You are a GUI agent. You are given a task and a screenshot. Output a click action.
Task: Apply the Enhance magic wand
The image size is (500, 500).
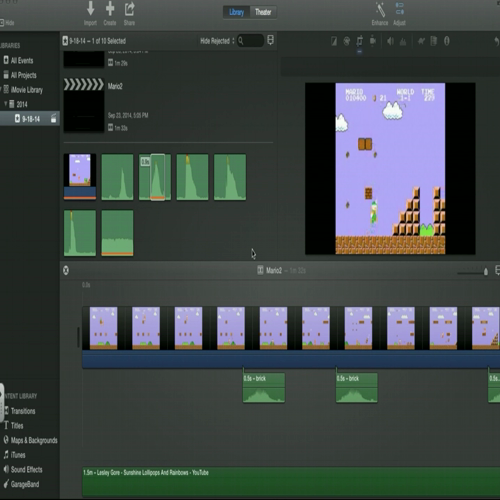click(380, 13)
